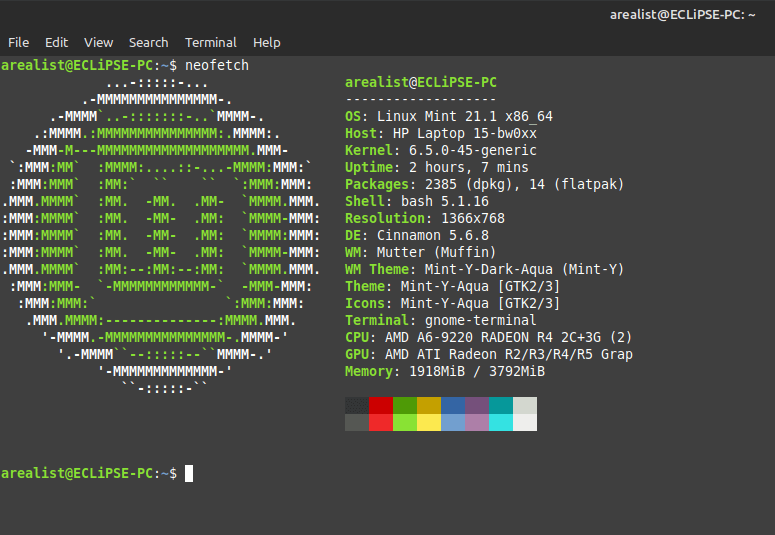Click the DE line Cinnamon 5.6.8

(417, 235)
